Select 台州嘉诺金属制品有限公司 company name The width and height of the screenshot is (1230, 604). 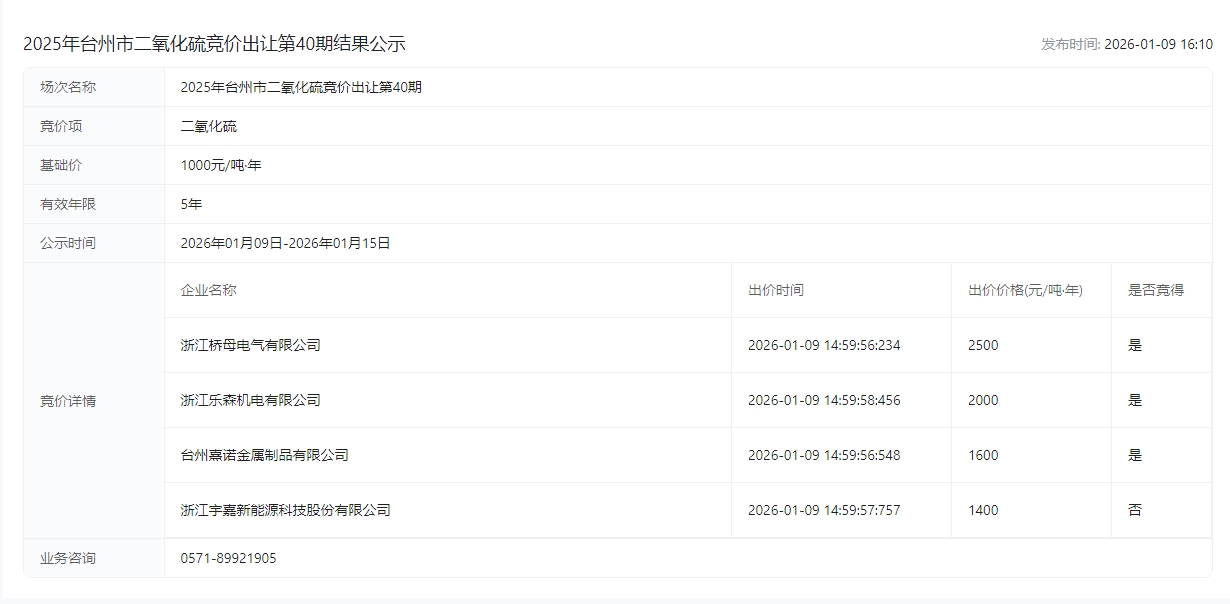(x=264, y=455)
